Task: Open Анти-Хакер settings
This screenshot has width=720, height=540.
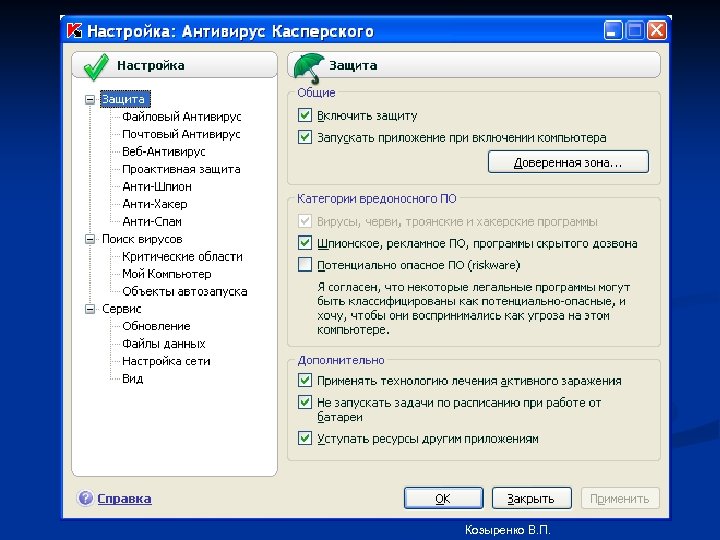Action: [x=155, y=204]
